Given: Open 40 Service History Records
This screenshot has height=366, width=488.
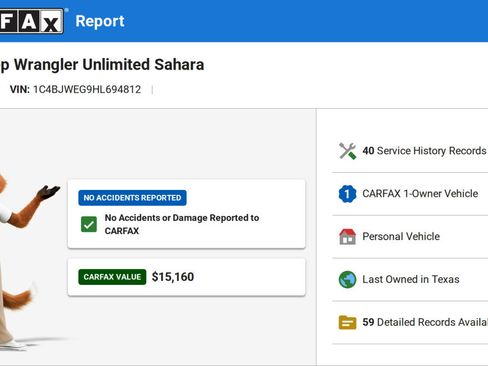Looking at the screenshot, I should pyautogui.click(x=424, y=151).
